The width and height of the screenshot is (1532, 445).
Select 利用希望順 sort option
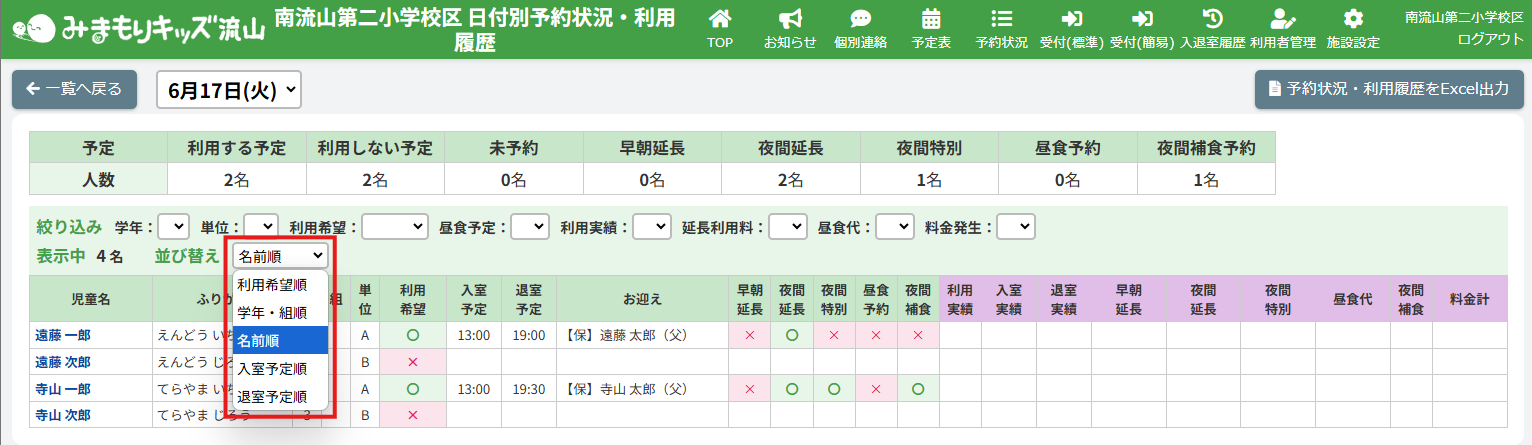tap(280, 284)
